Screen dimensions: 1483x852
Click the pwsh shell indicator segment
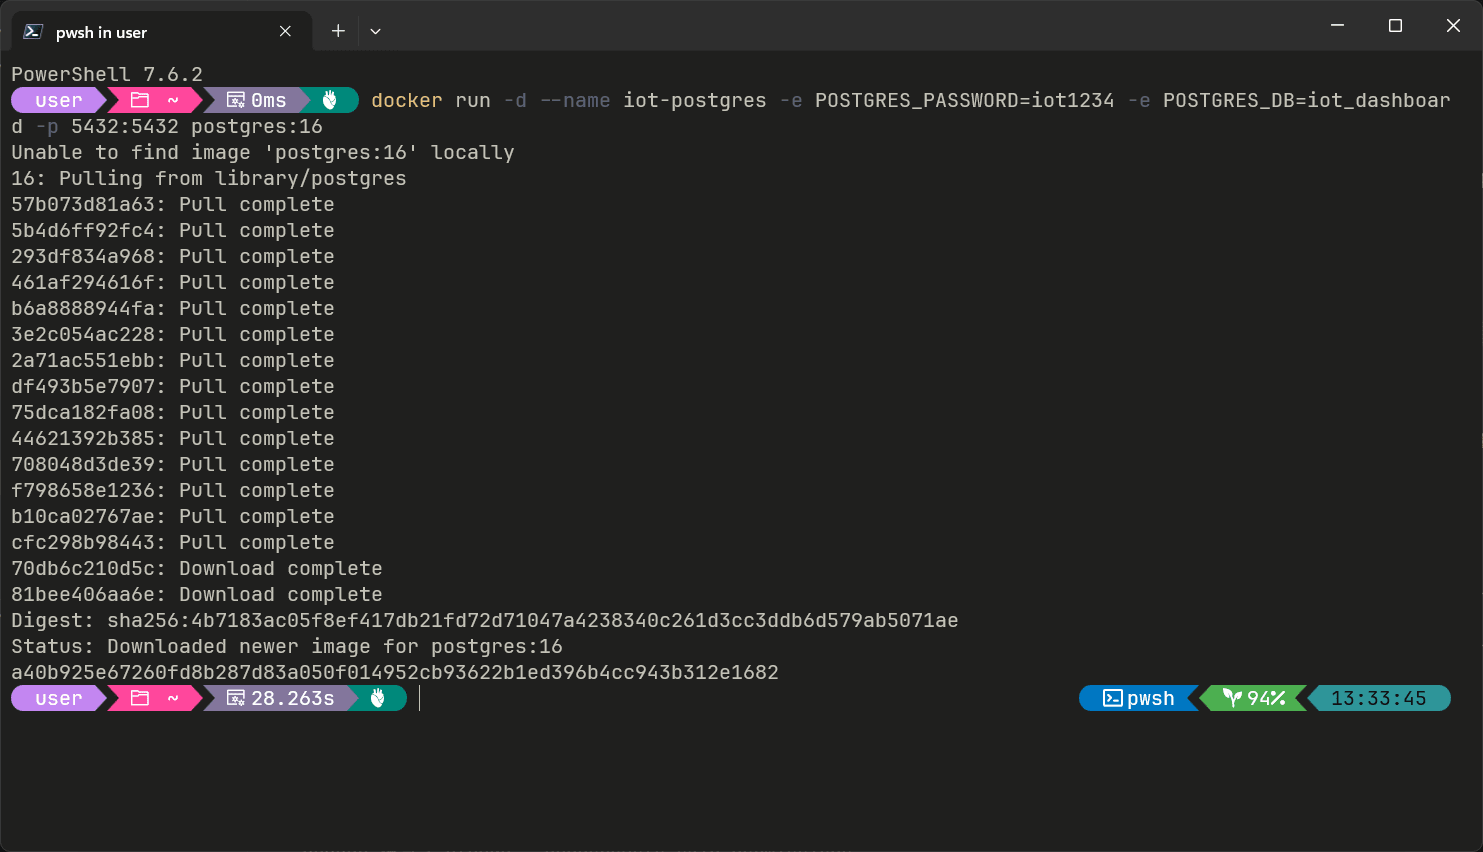tap(1139, 698)
